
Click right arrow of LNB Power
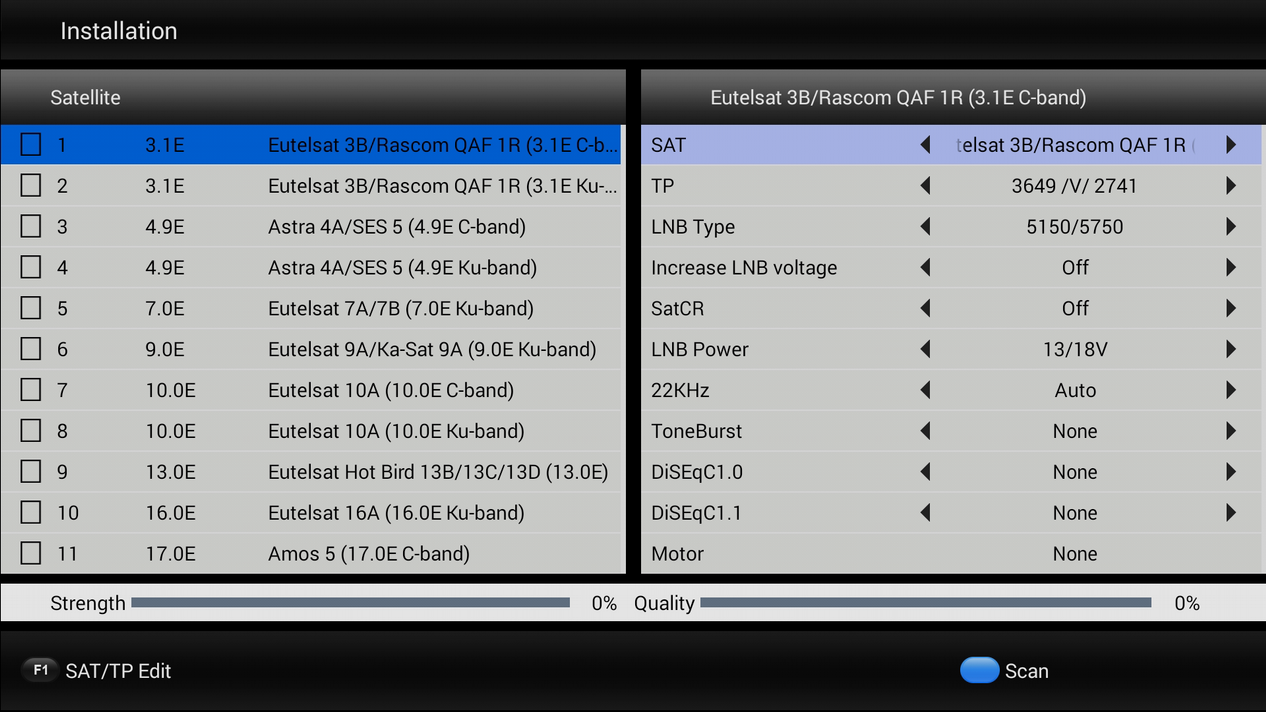coord(1231,349)
